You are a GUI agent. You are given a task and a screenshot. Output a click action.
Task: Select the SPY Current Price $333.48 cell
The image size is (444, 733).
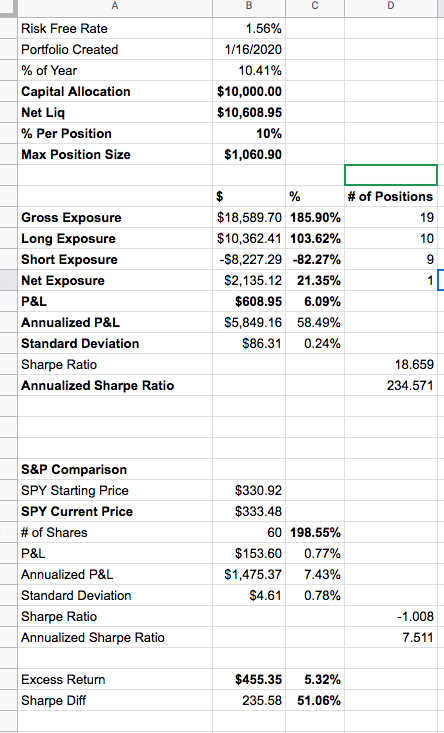click(249, 511)
